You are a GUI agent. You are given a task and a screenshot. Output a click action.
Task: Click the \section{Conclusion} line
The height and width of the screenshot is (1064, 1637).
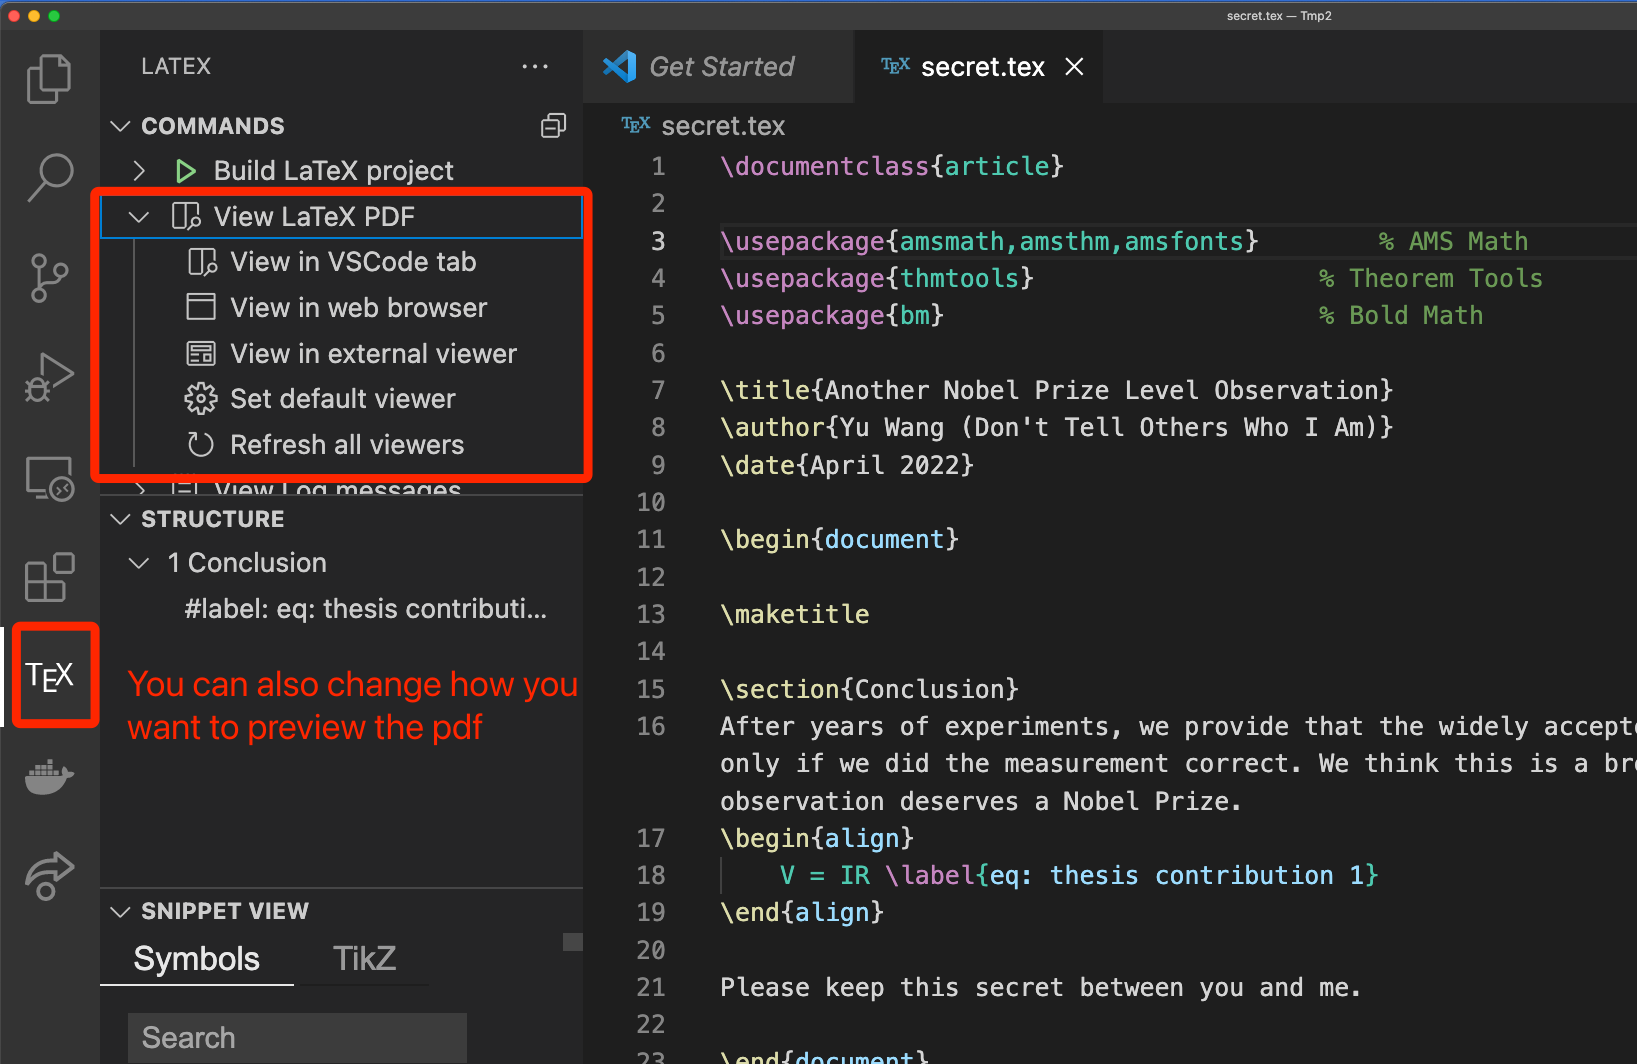pyautogui.click(x=869, y=689)
